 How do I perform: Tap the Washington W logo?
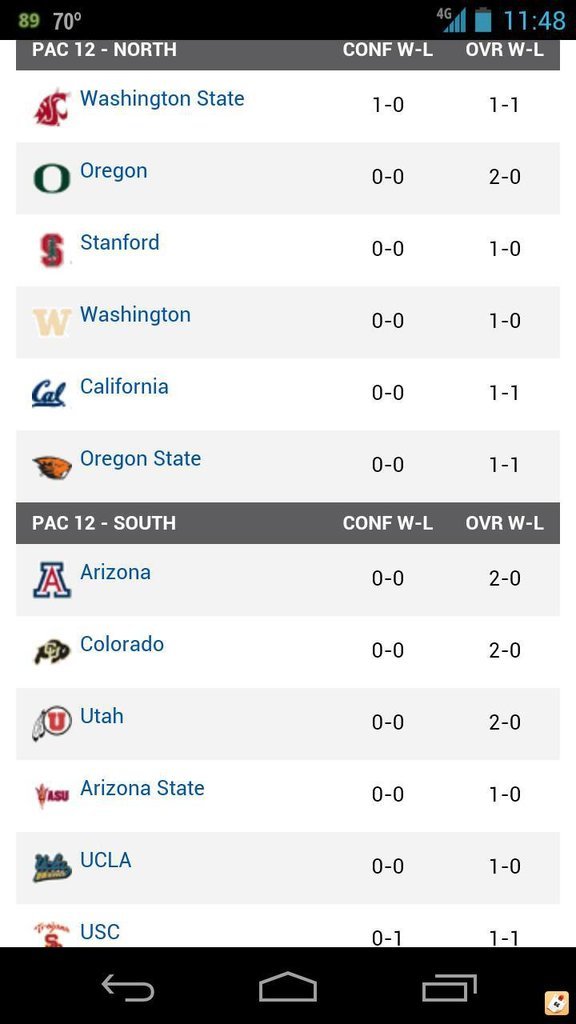[52, 323]
